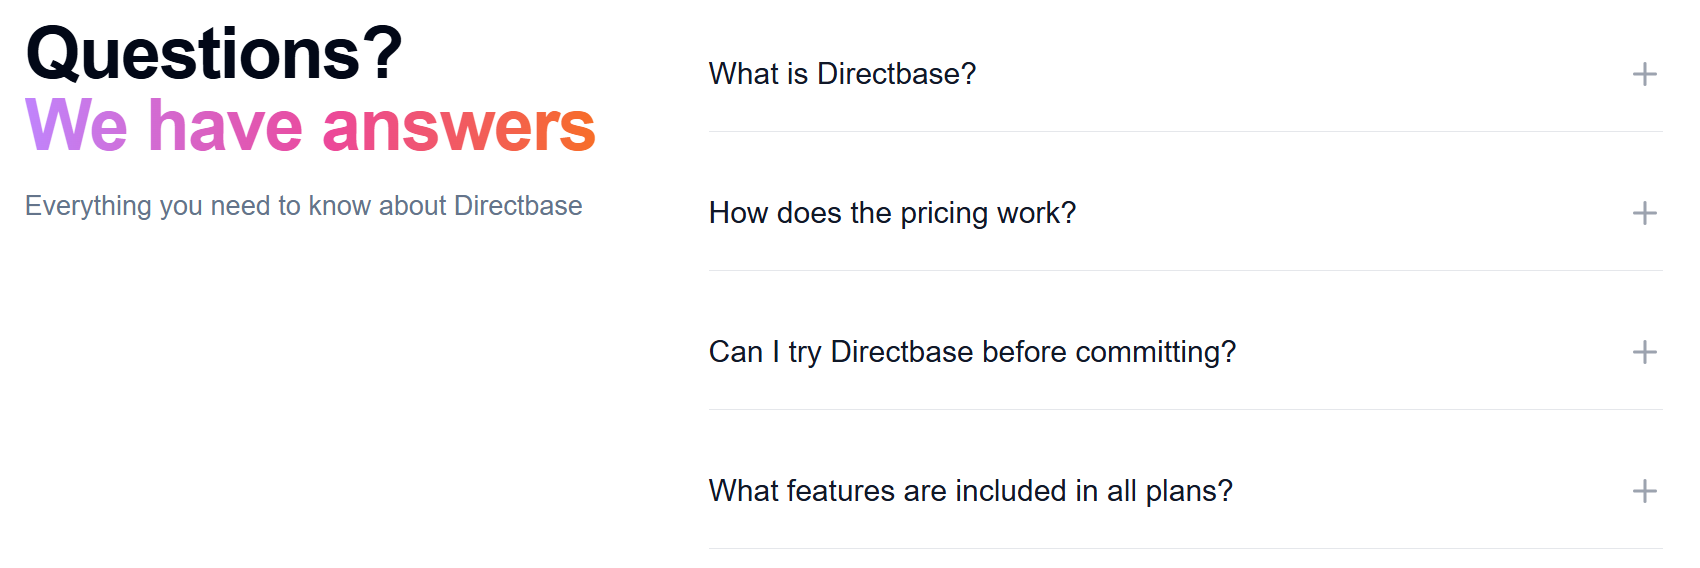Click the word 'Directbase' in the subtitle
1700x568 pixels.
point(518,206)
